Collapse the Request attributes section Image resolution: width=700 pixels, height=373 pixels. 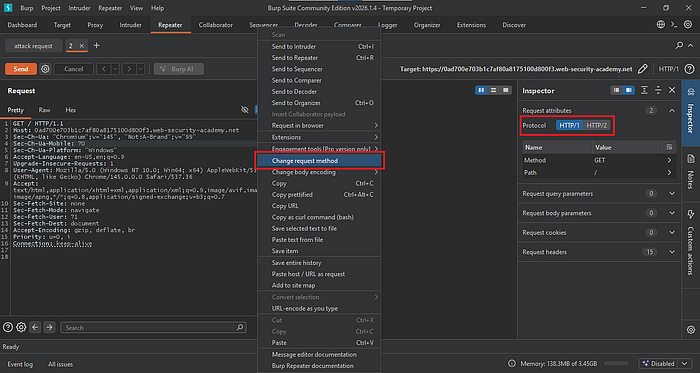tap(672, 111)
